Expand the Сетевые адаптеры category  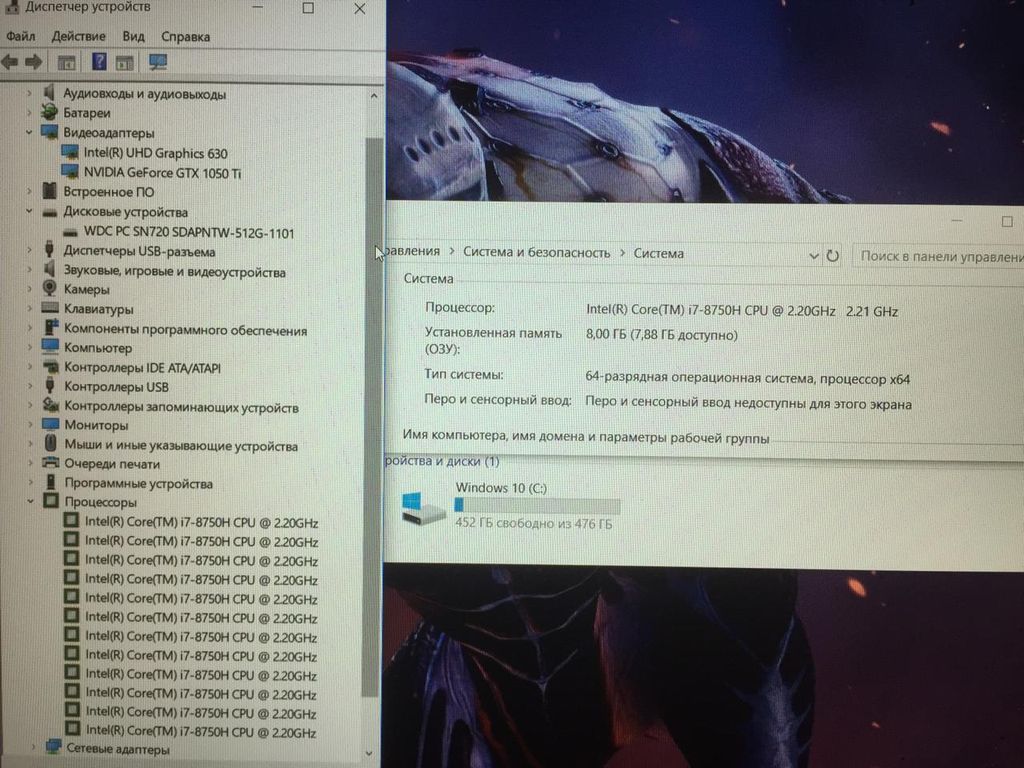[x=36, y=748]
